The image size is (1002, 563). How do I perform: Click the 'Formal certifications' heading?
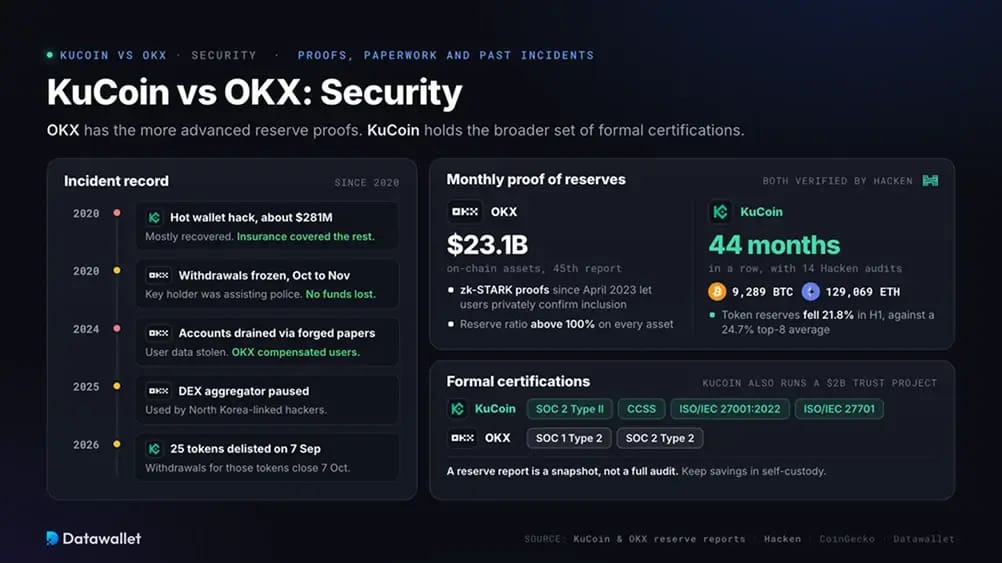518,382
